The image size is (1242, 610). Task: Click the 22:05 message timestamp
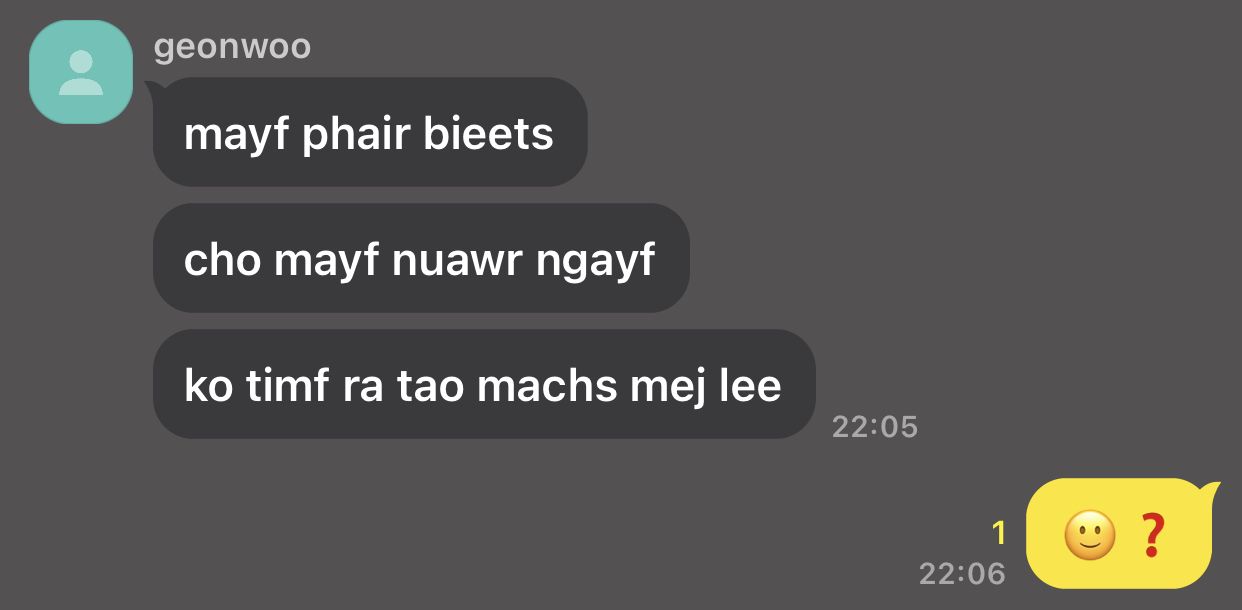[x=875, y=427]
